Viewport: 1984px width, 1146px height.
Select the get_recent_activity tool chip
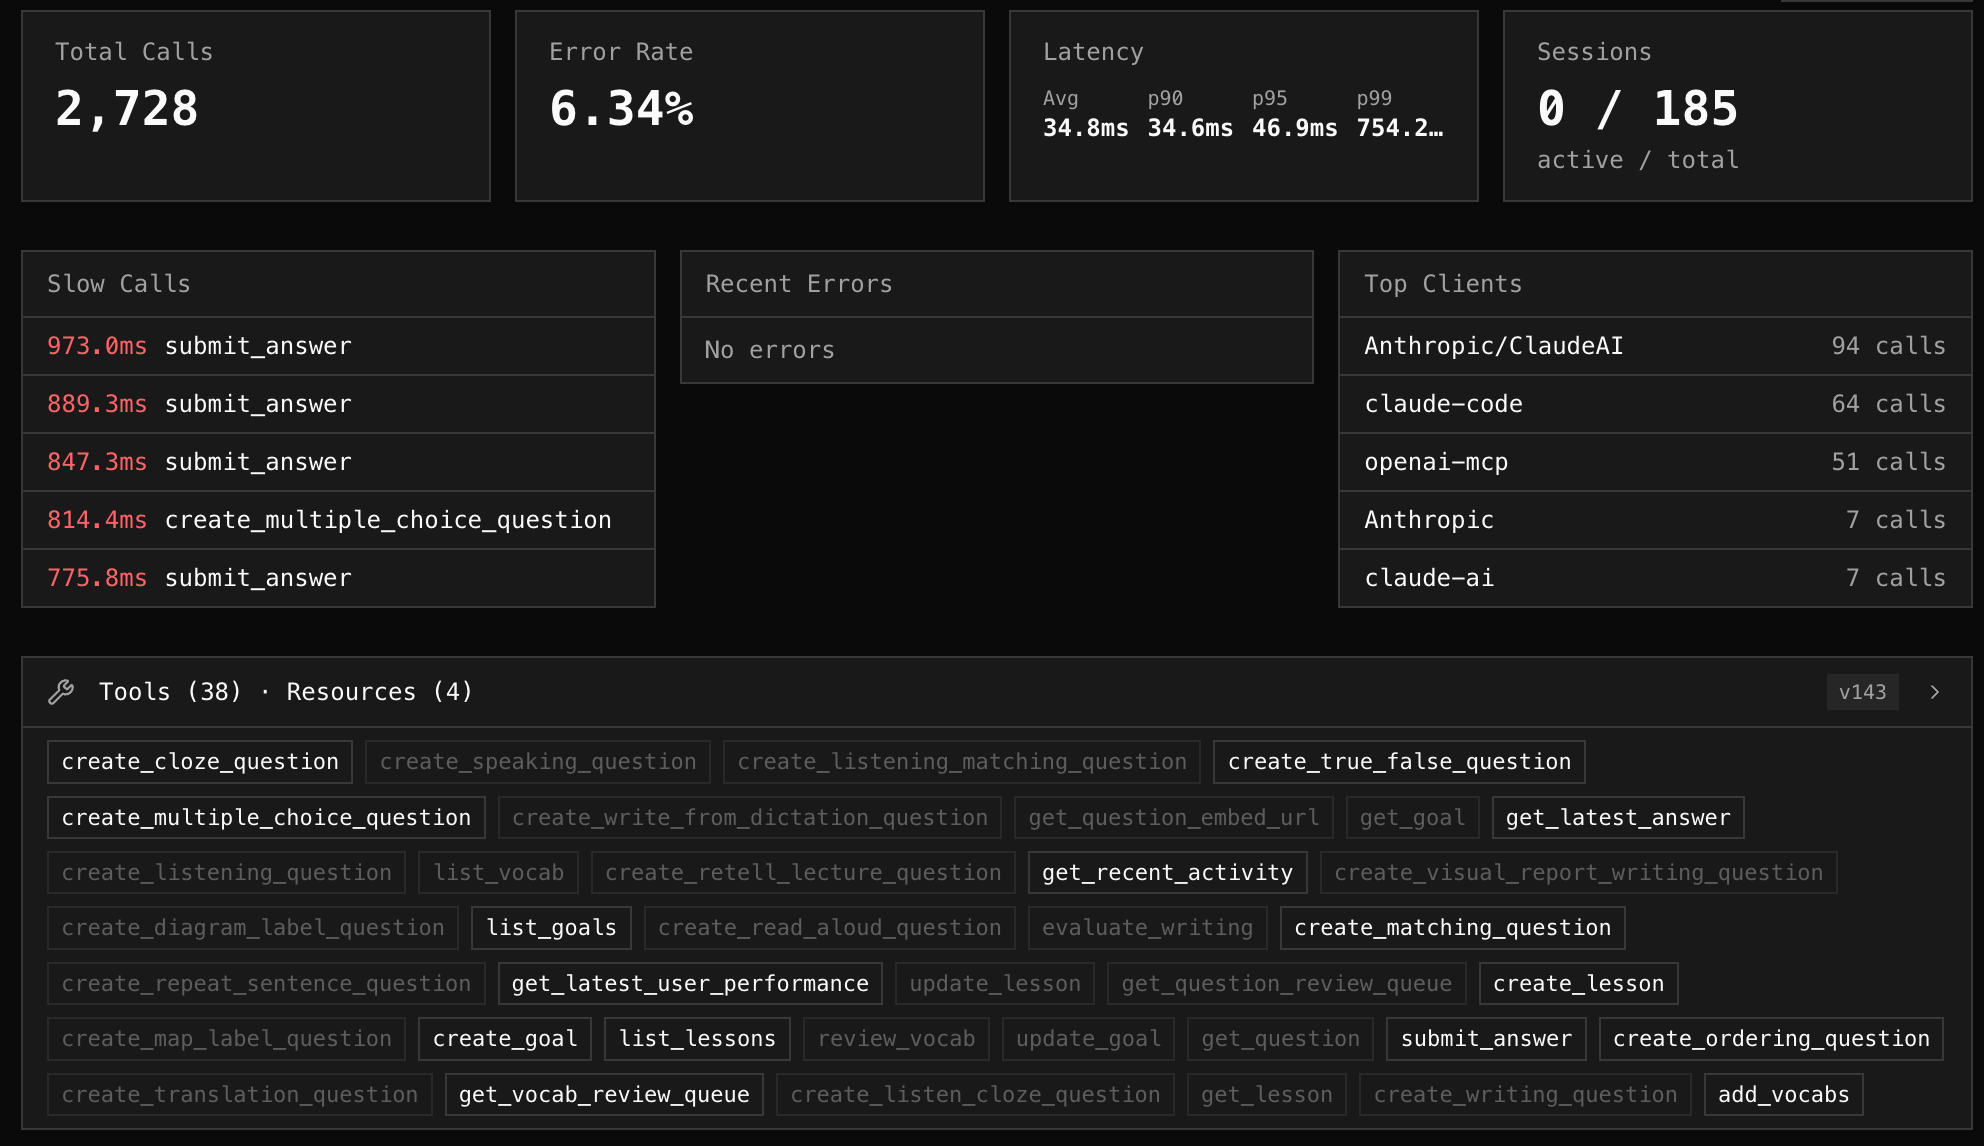click(1167, 873)
